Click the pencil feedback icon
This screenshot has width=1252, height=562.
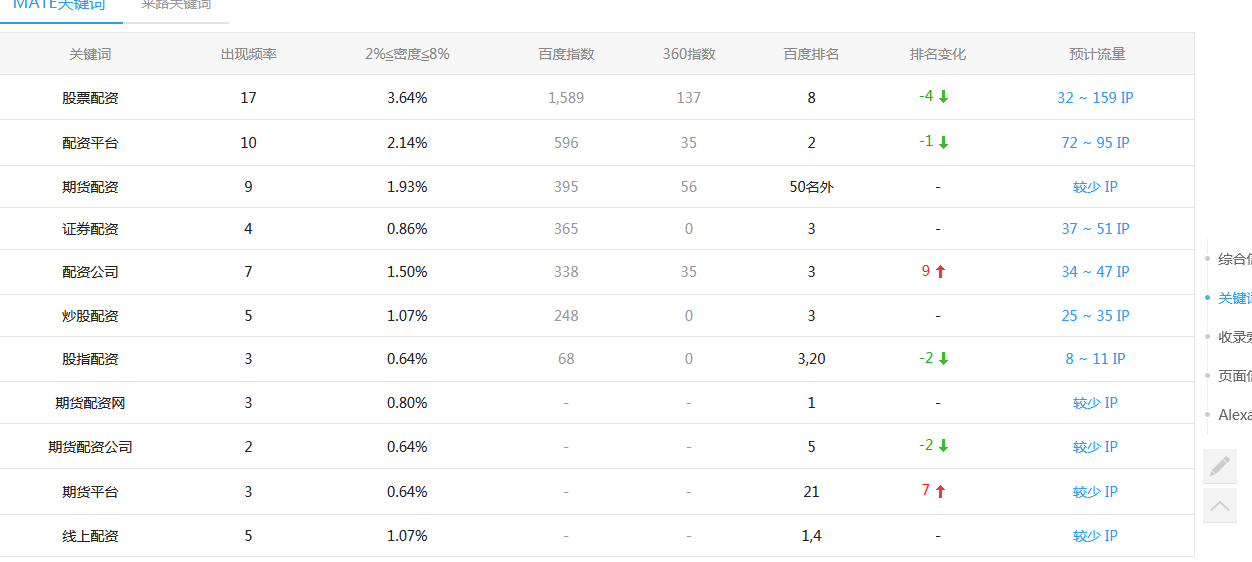(x=1219, y=466)
